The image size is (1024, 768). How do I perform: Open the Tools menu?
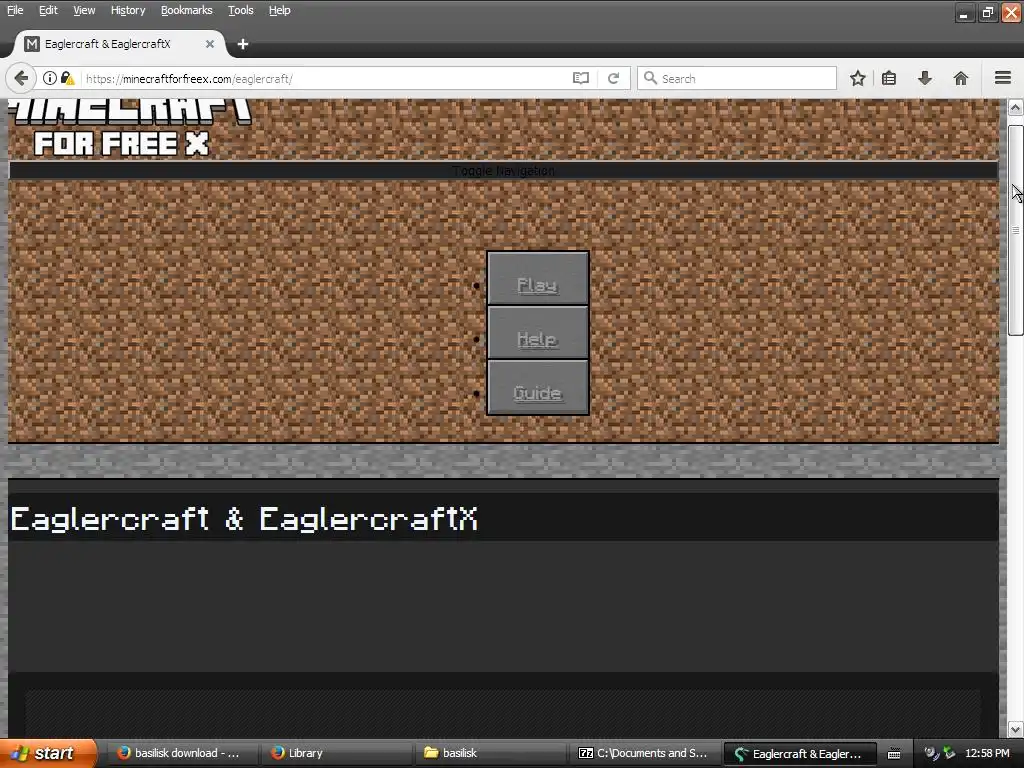pyautogui.click(x=240, y=10)
